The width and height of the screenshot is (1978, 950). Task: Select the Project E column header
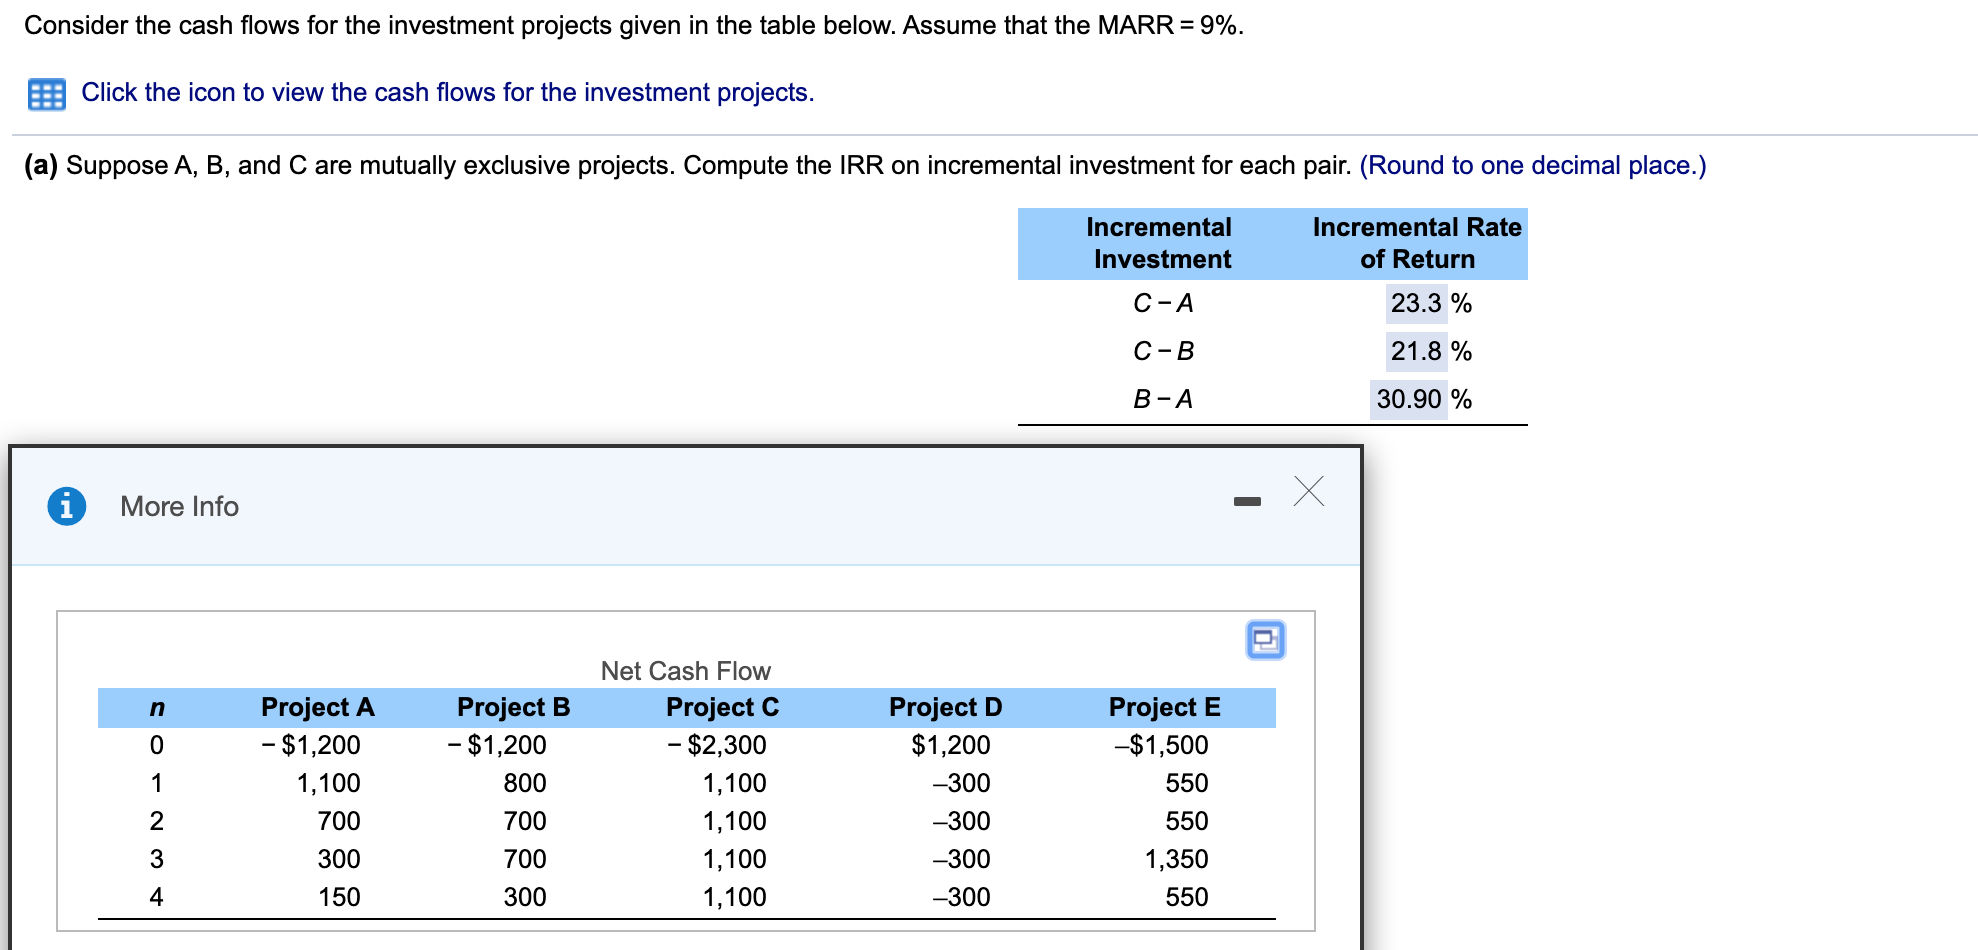coord(1164,707)
